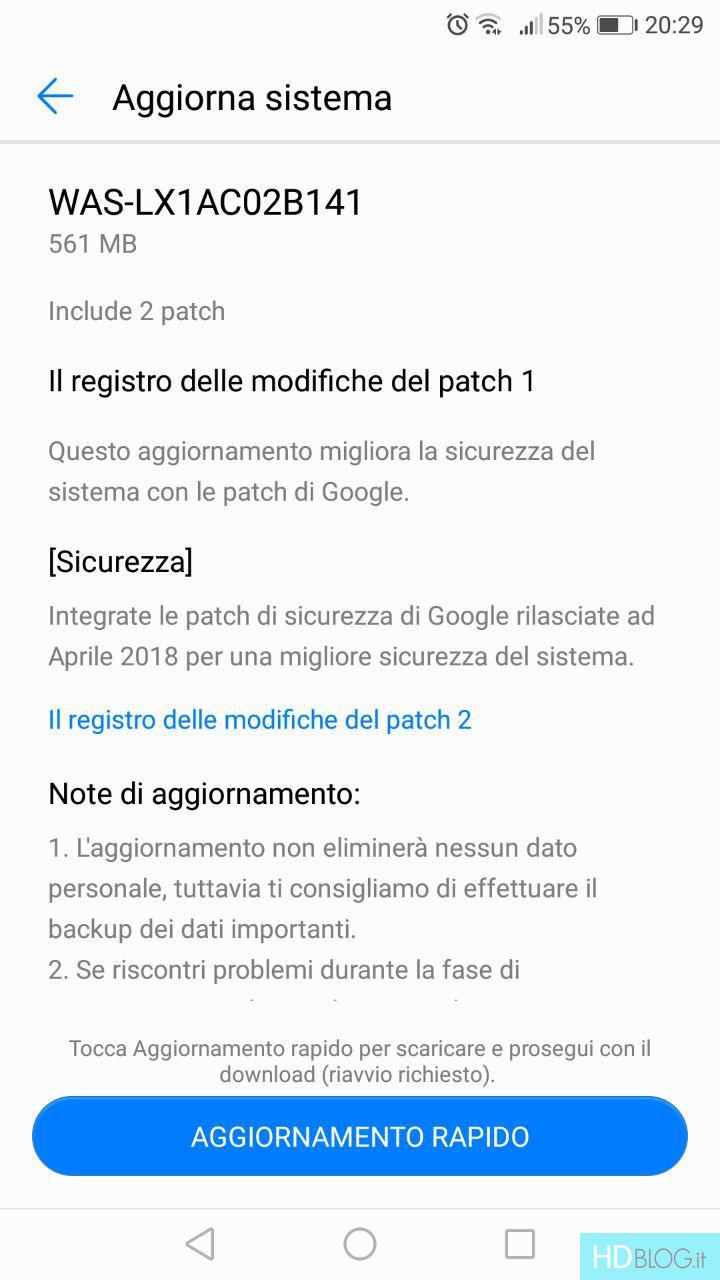Tap the Note di aggiornamento heading
Image resolution: width=720 pixels, height=1280 pixels.
[x=204, y=795]
